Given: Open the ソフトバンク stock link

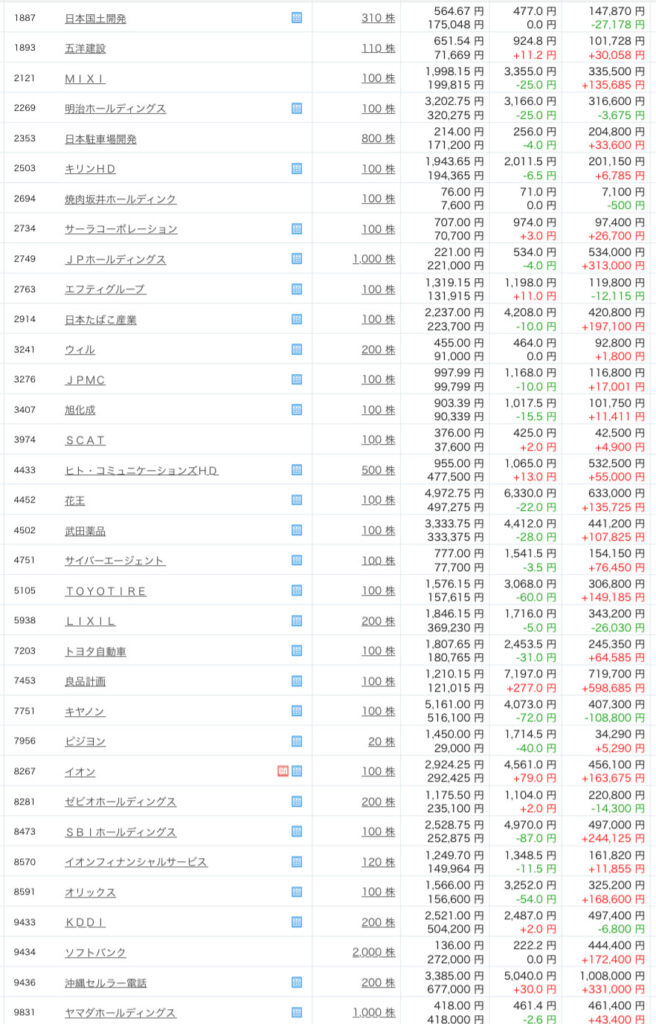Looking at the screenshot, I should [95, 953].
